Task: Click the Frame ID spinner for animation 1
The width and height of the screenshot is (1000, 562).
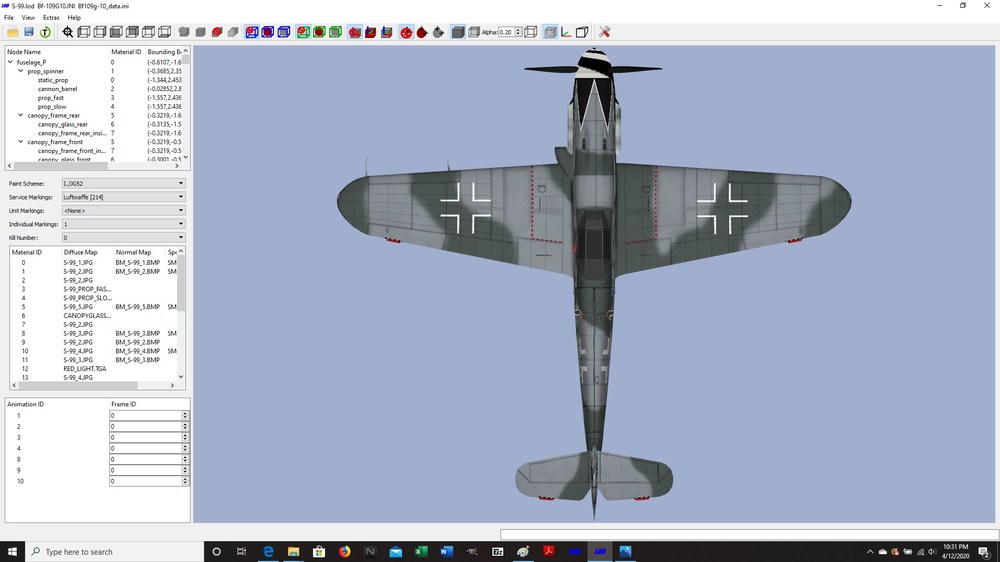Action: pyautogui.click(x=185, y=415)
